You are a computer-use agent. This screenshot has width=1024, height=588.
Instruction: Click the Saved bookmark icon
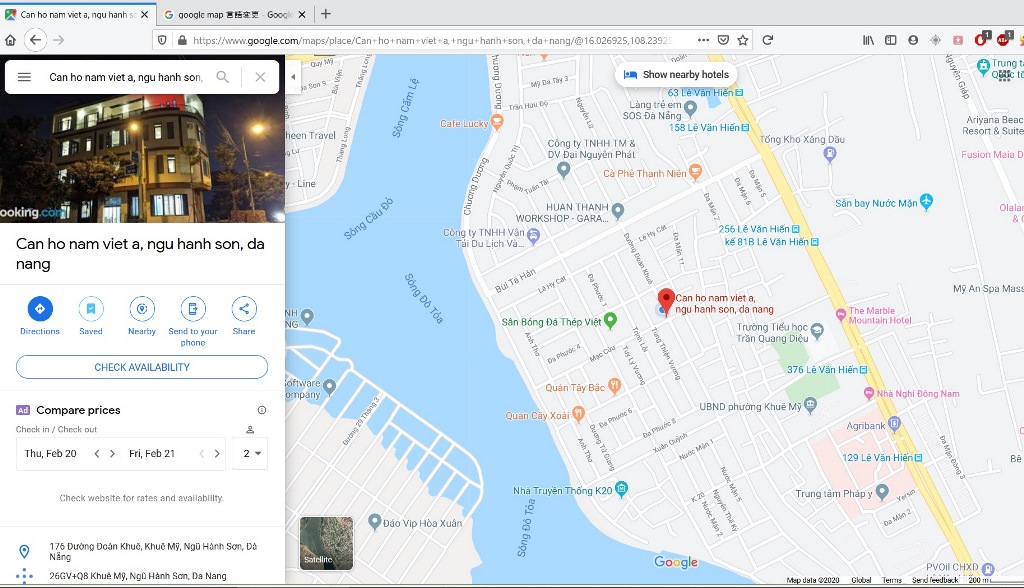91,309
